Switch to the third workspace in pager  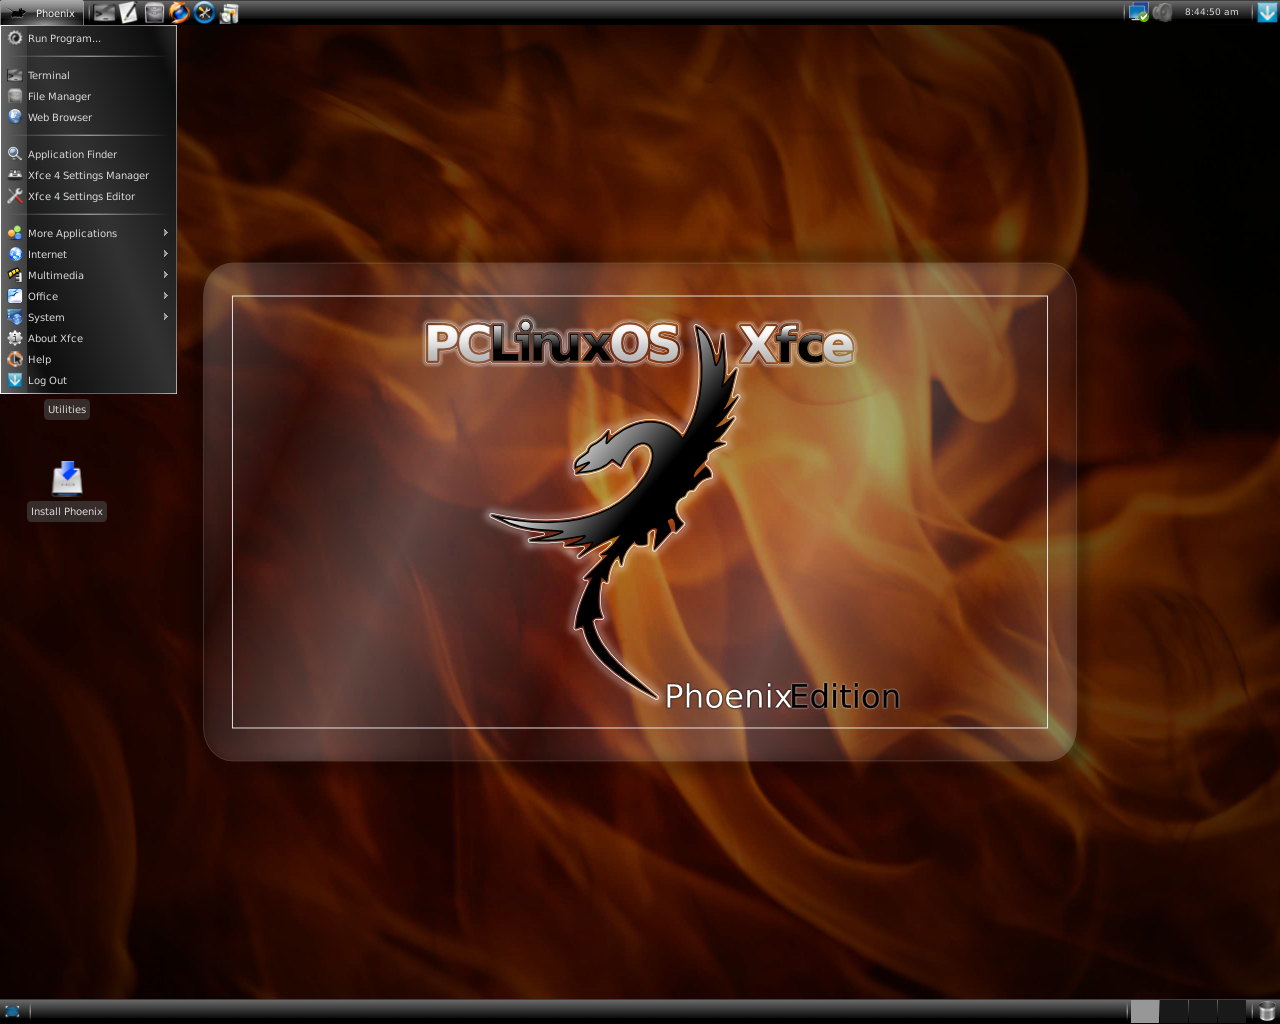pos(1203,1011)
